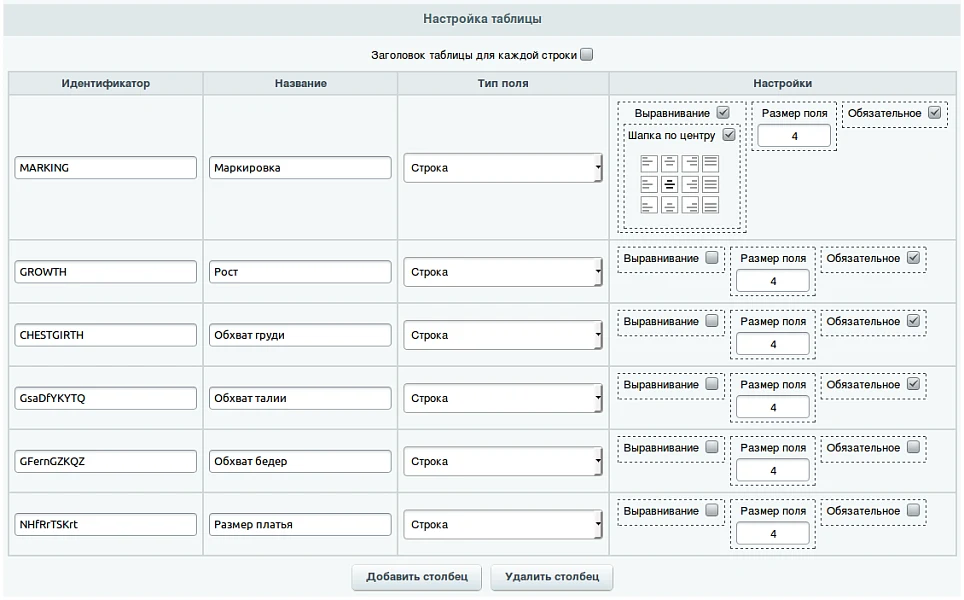Screen dimensions: 964x600
Task: Click the 'Добавить столбец' button
Action: click(417, 577)
